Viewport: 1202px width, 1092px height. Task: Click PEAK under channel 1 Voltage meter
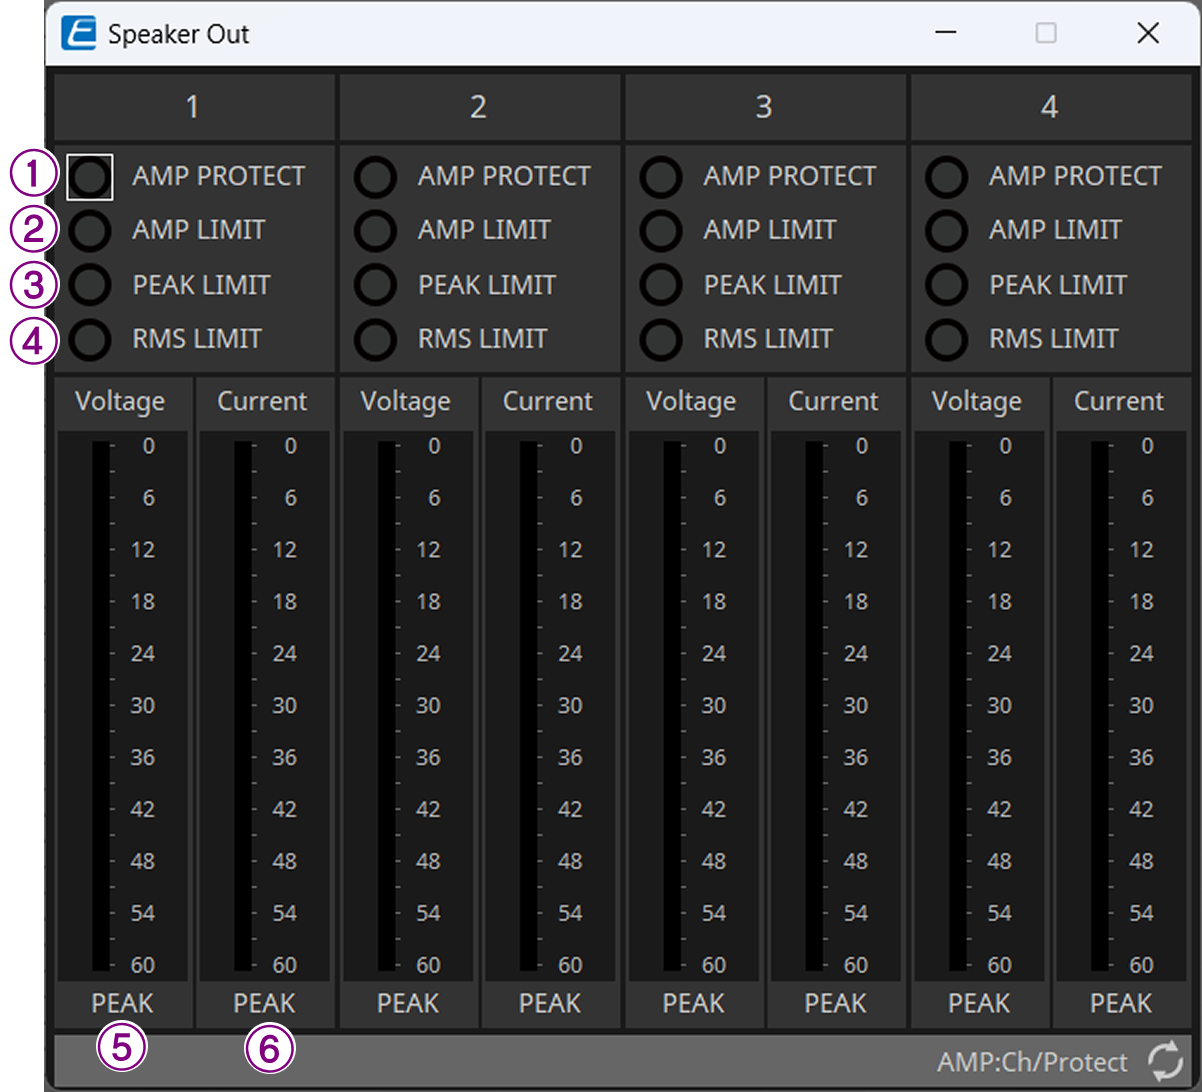pos(123,1003)
